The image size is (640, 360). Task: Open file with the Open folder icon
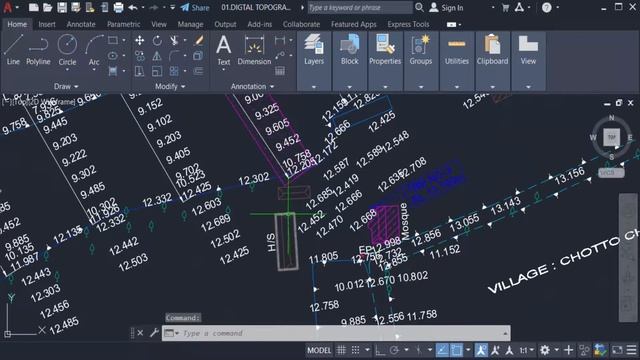point(48,7)
